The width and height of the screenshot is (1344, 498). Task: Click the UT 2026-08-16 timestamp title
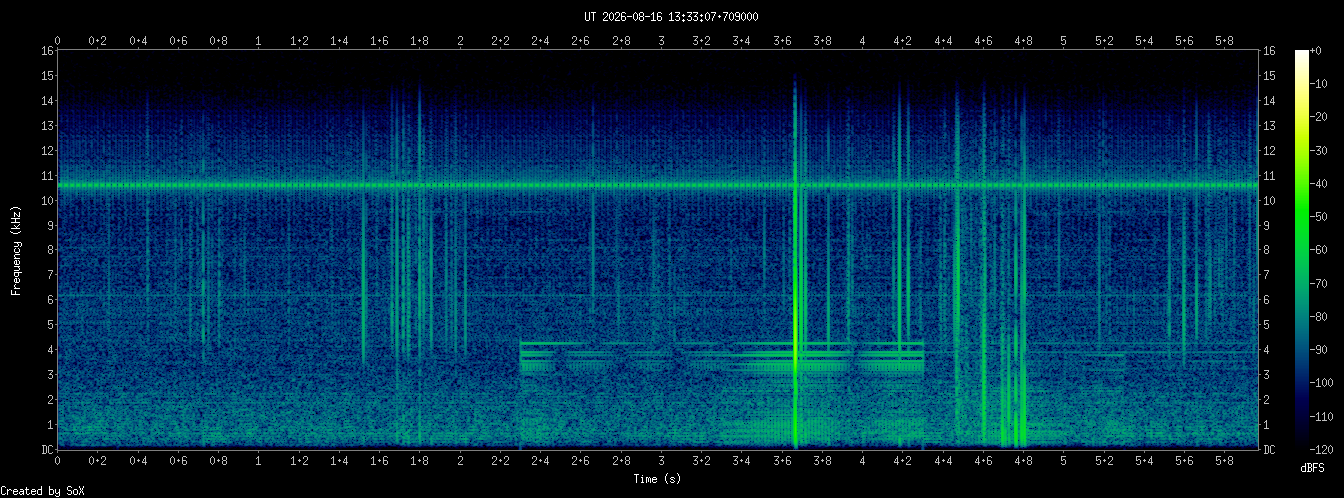coord(671,17)
